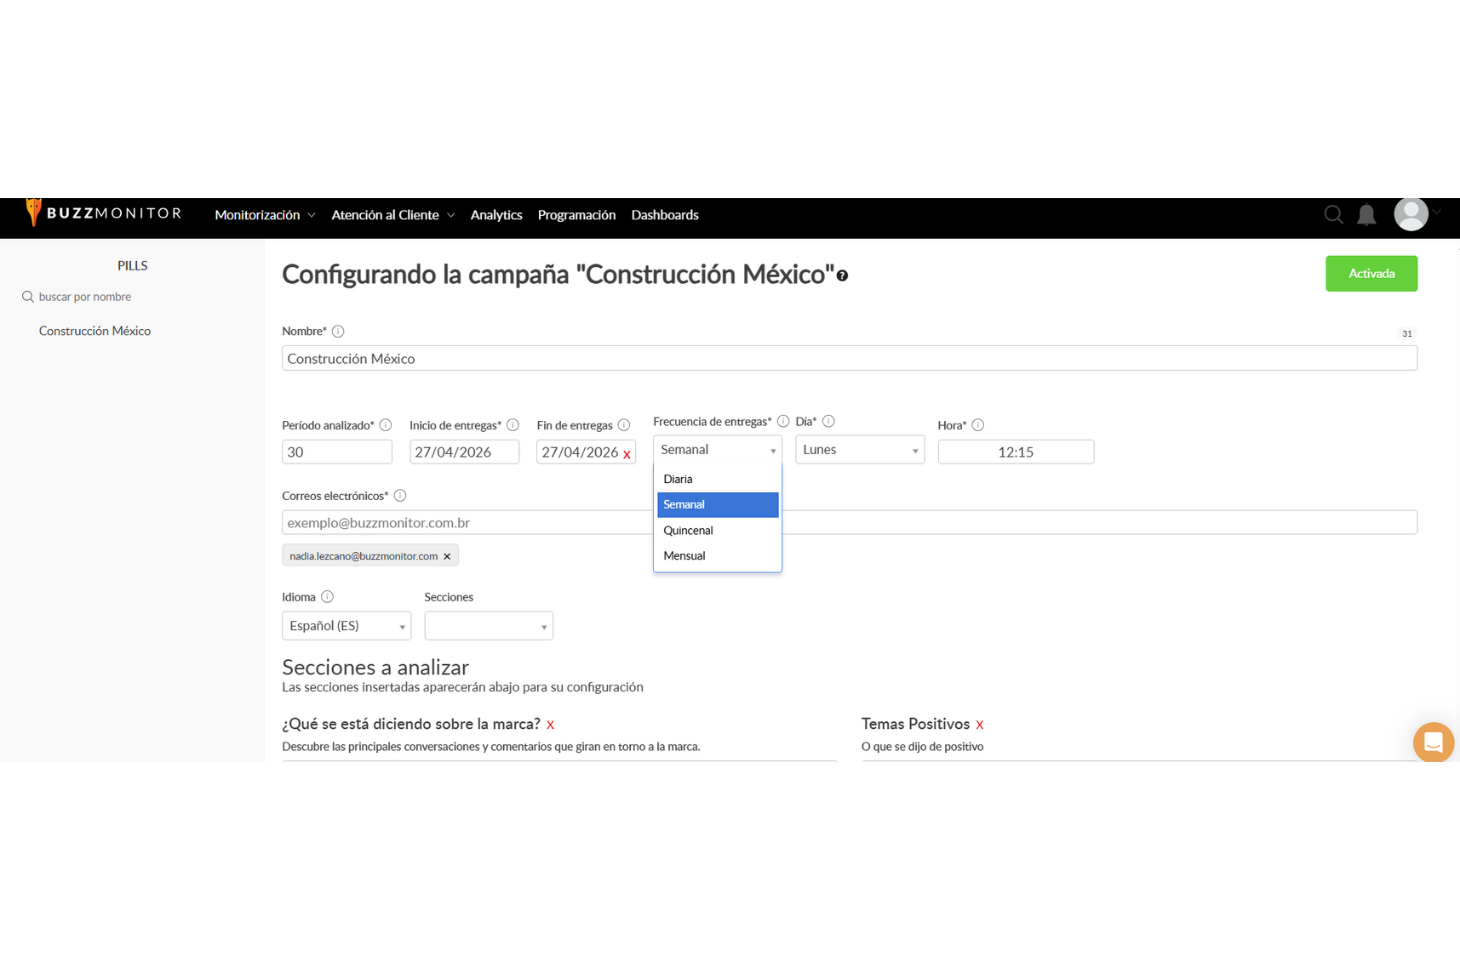Remove nadia.lezcano email tag
Image resolution: width=1460 pixels, height=960 pixels.
(x=447, y=556)
